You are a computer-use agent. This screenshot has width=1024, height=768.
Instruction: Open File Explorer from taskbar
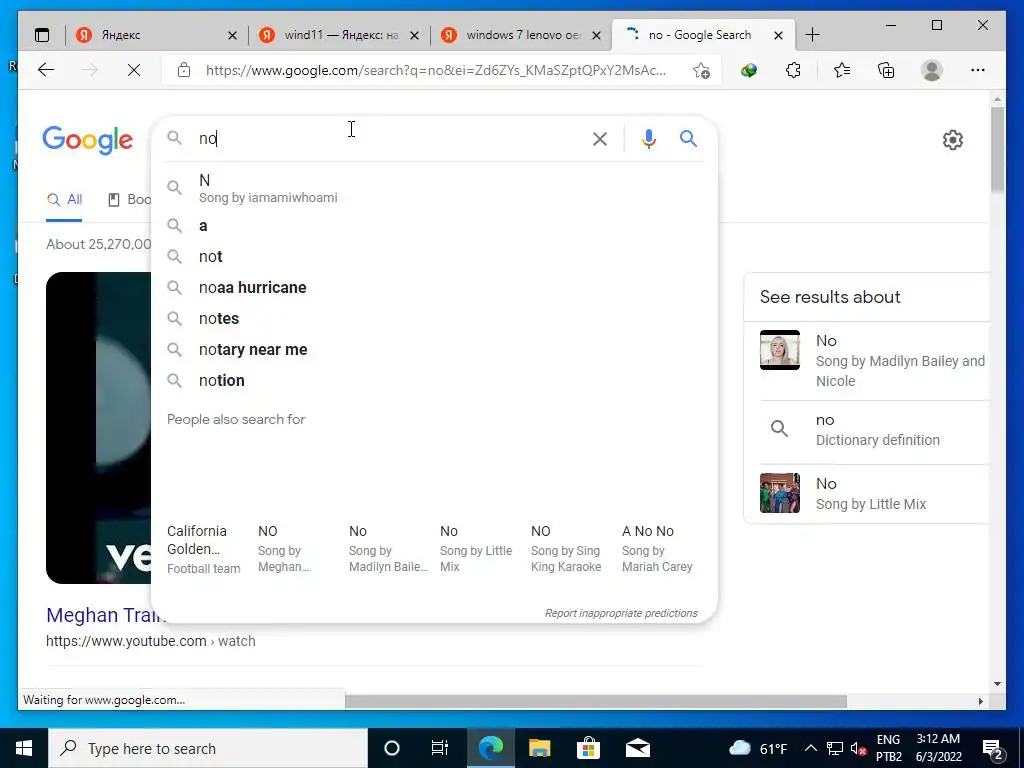(x=539, y=748)
